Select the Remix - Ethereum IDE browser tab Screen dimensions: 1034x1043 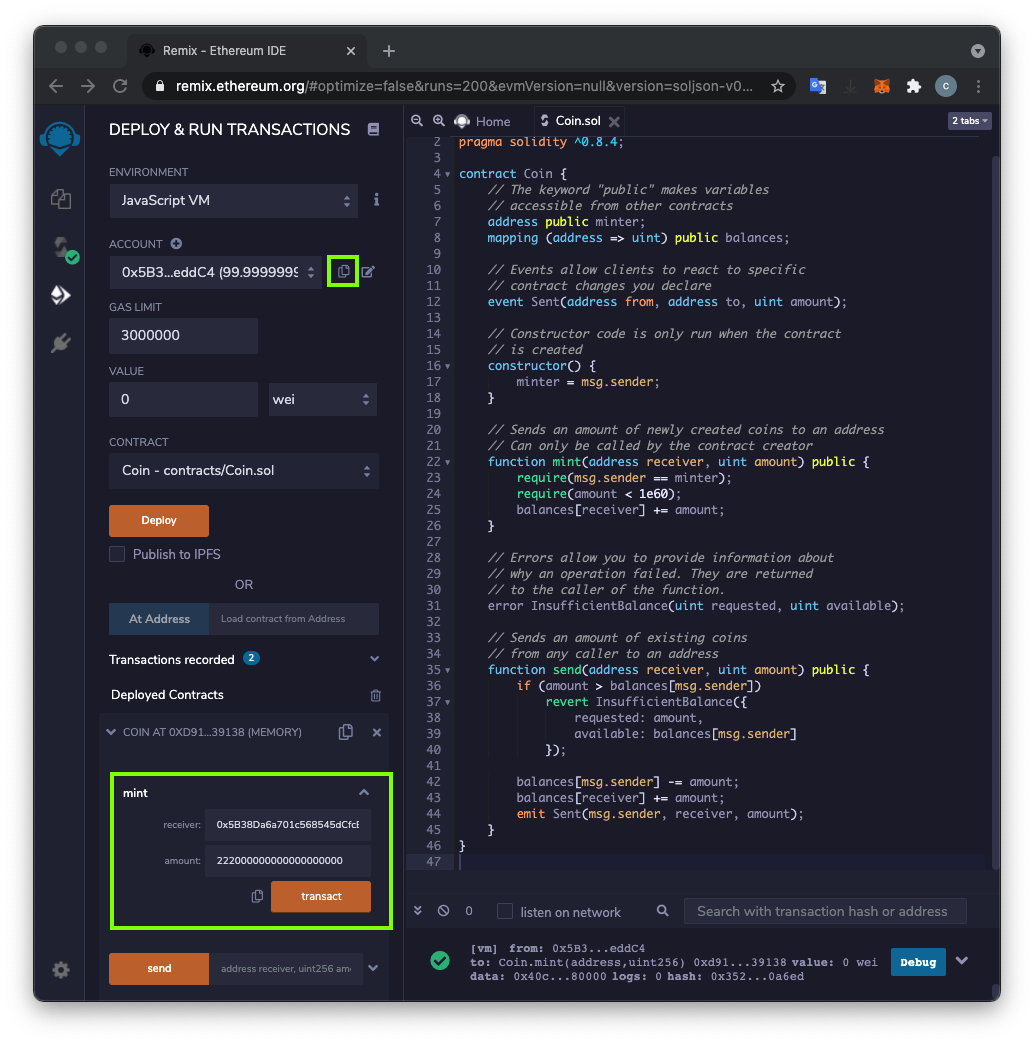(x=247, y=51)
